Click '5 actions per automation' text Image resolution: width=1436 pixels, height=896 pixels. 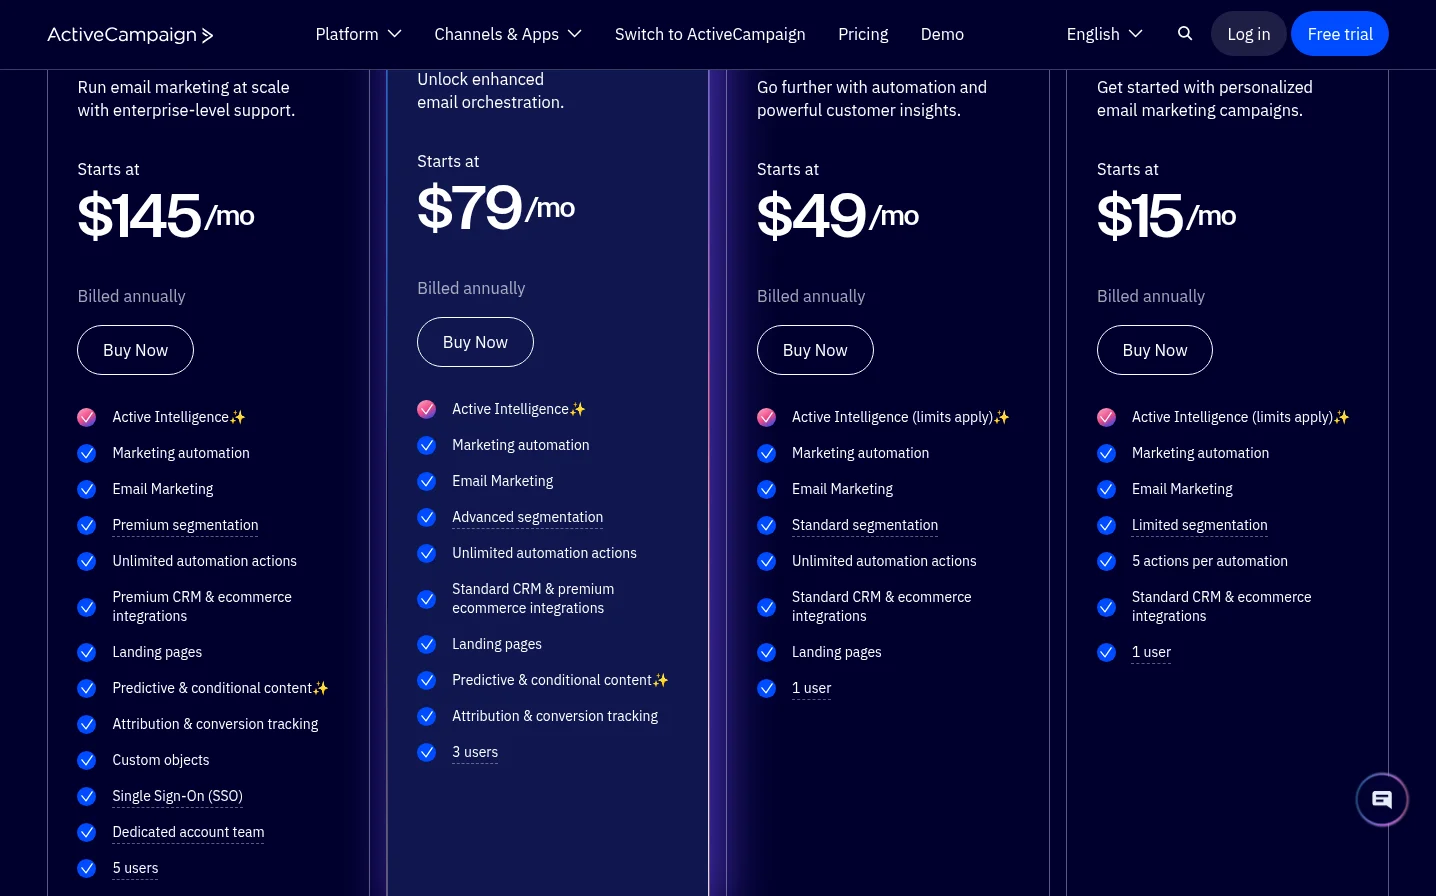1210,561
